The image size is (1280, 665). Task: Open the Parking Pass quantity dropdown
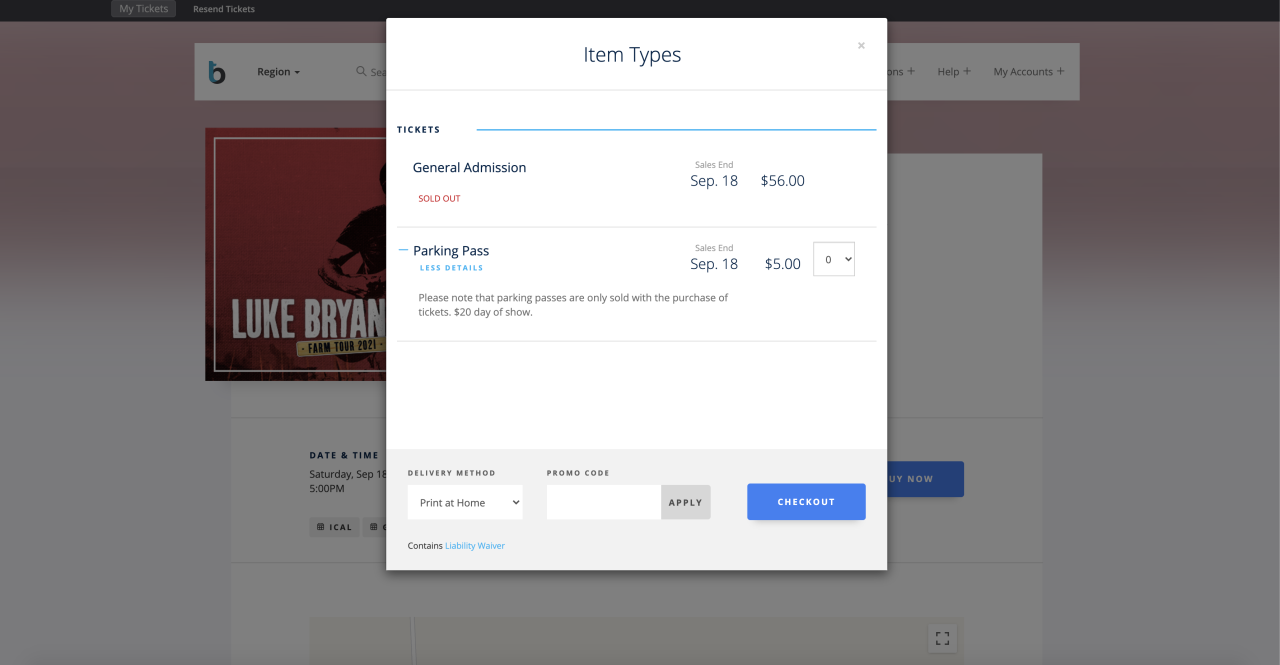tap(833, 259)
